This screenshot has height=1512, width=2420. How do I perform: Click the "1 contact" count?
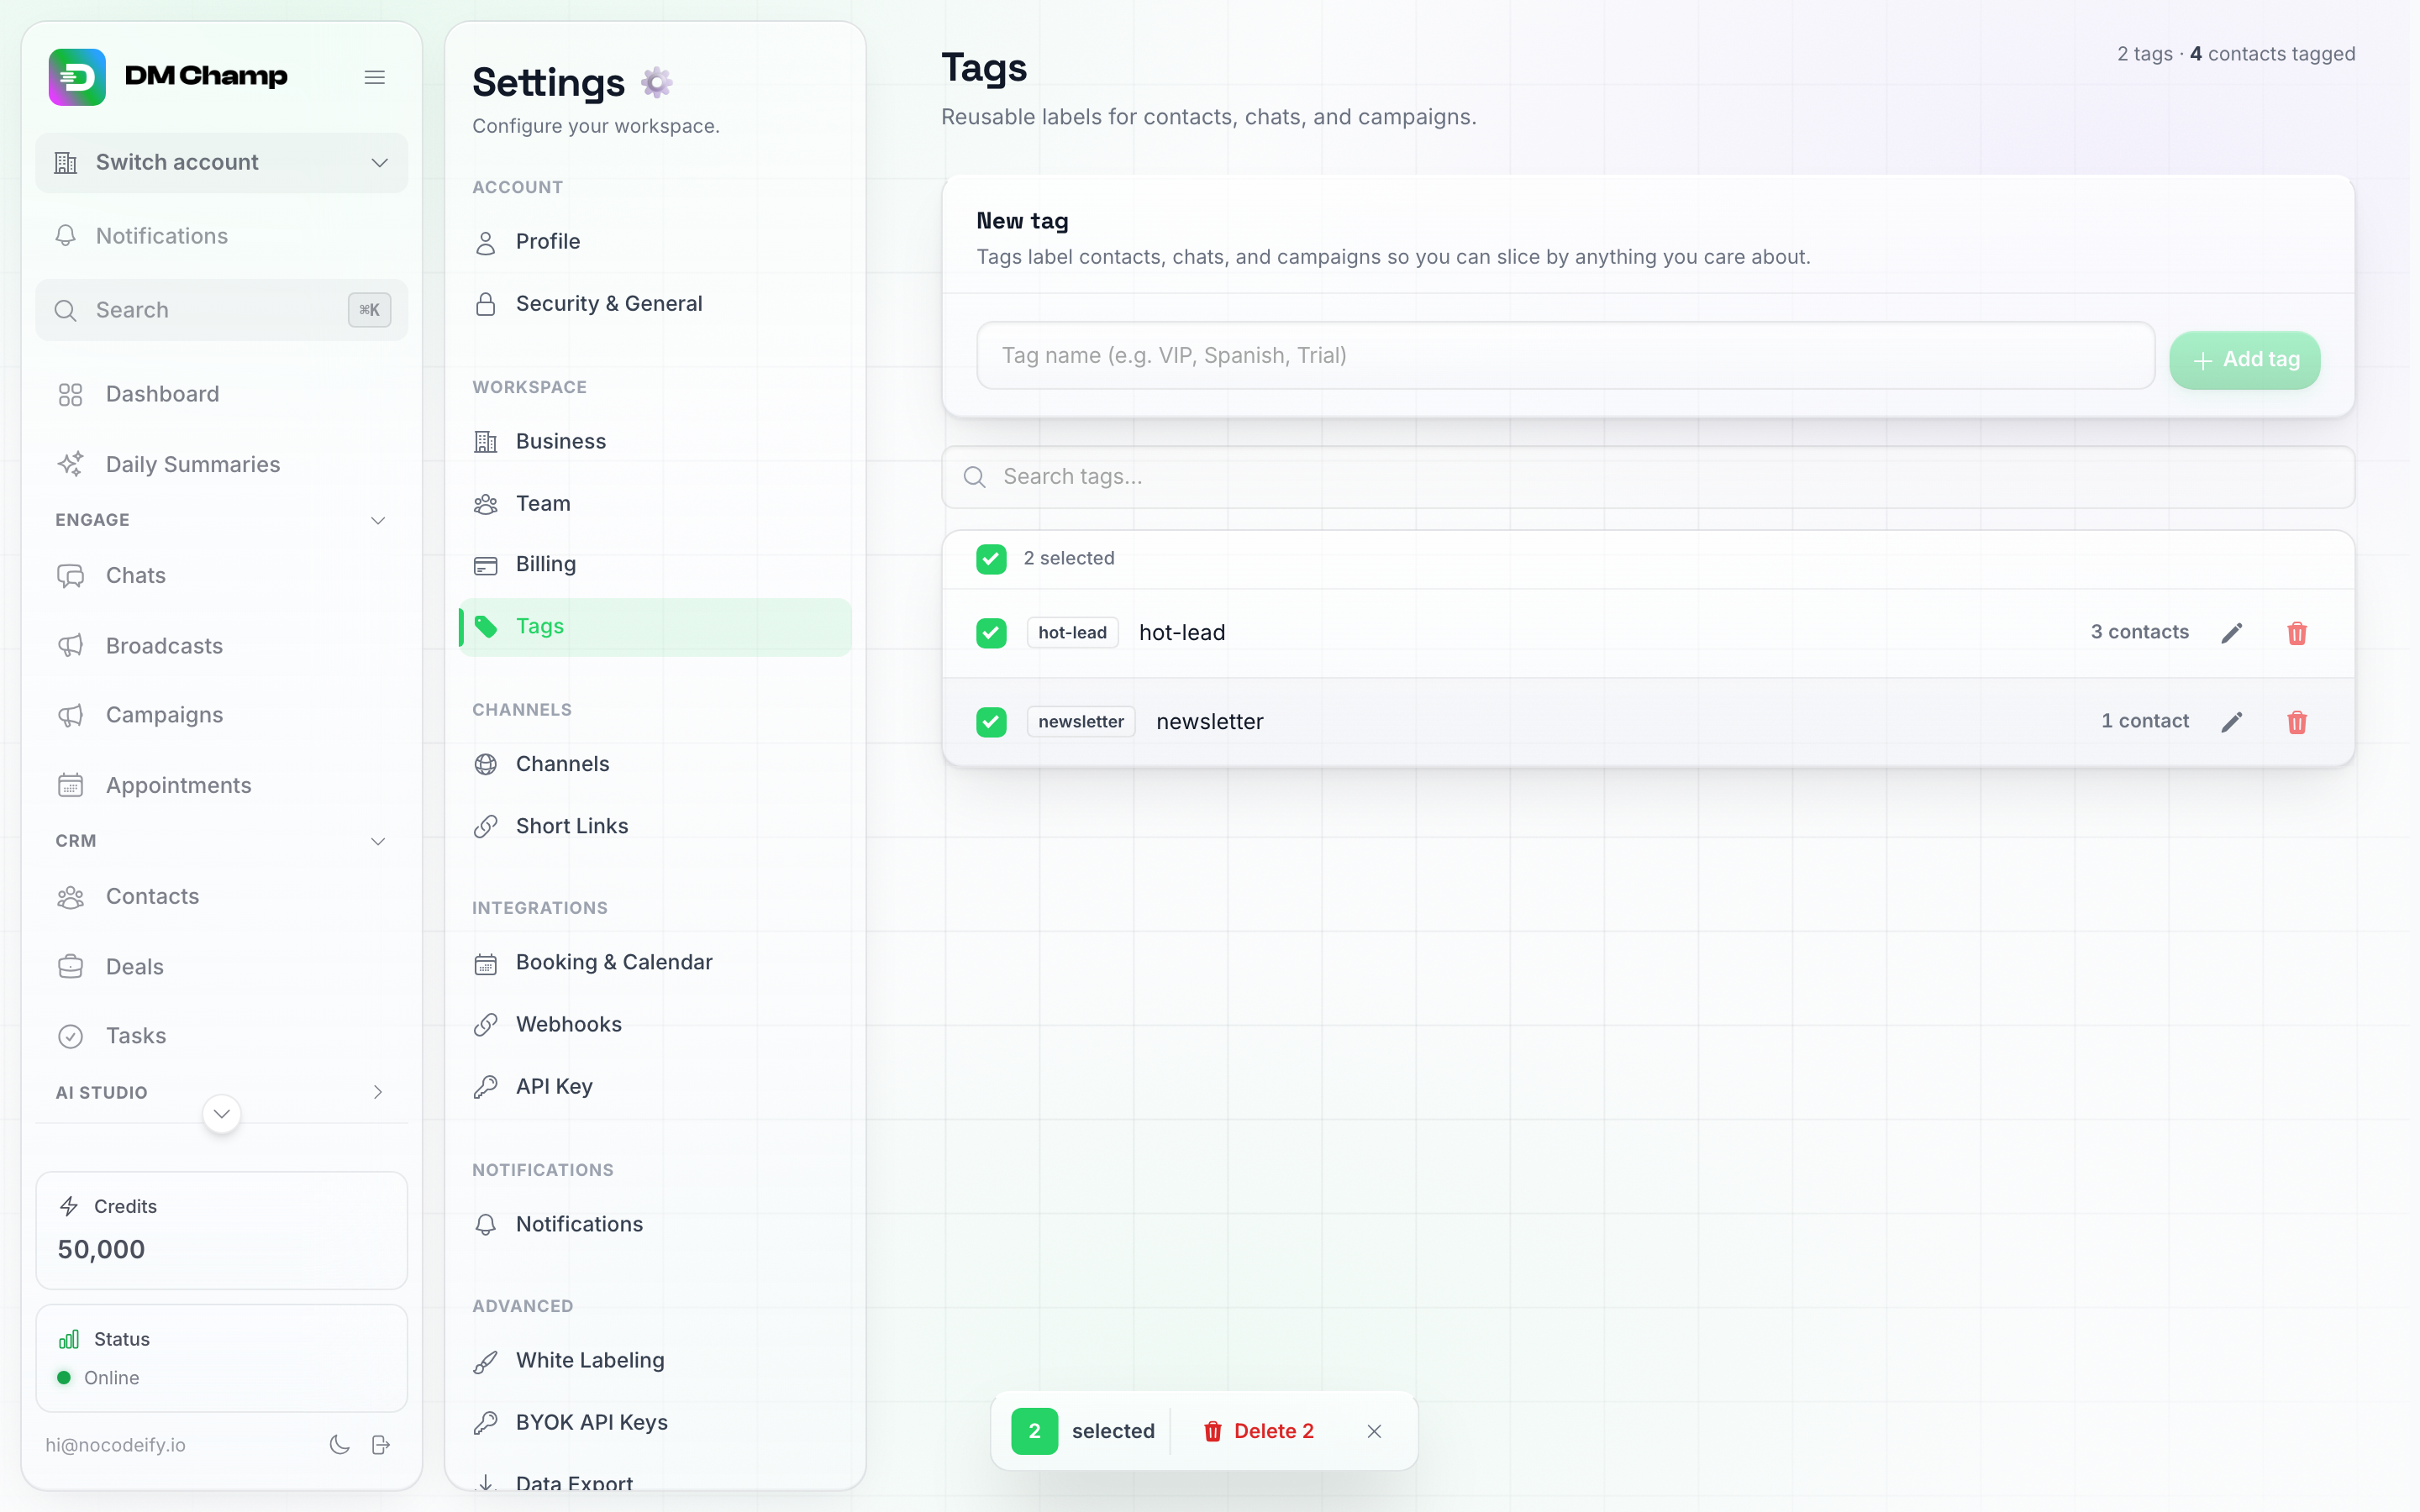tap(2145, 721)
